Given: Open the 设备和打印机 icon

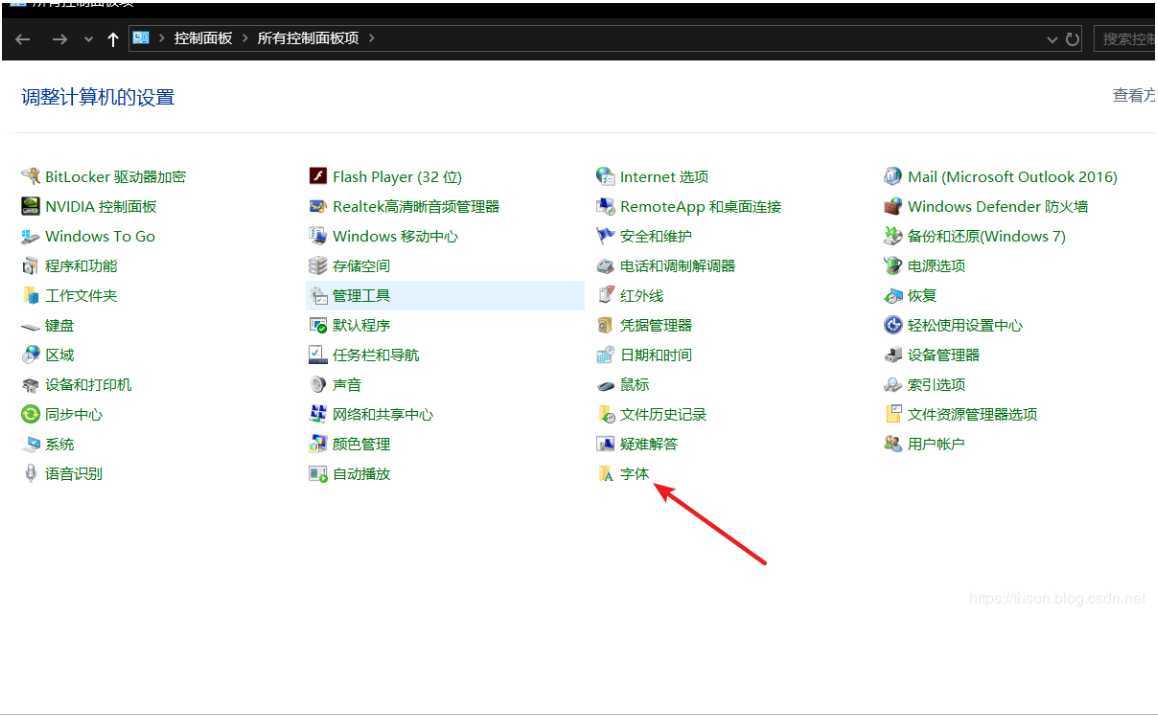Looking at the screenshot, I should [x=30, y=385].
